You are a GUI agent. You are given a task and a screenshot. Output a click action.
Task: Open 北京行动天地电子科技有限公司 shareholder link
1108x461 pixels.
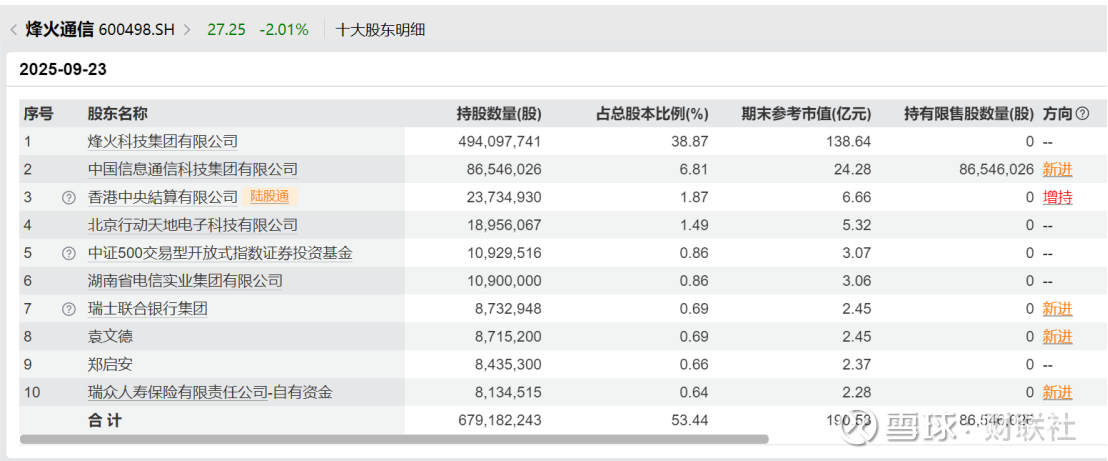(193, 225)
